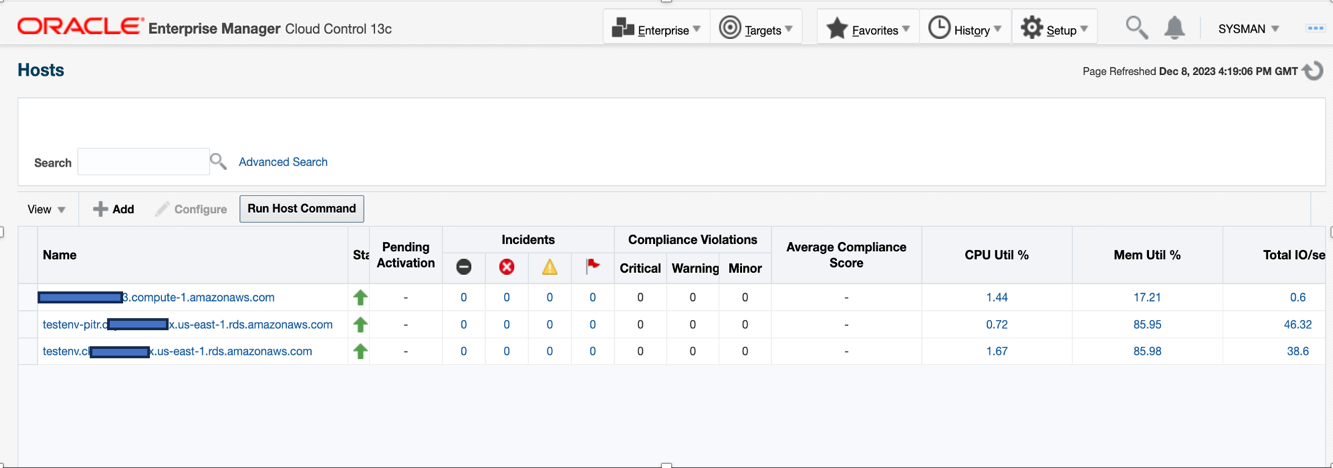Click fatal incidents count for compute-1 host
The width and height of the screenshot is (1333, 468).
pyautogui.click(x=464, y=297)
